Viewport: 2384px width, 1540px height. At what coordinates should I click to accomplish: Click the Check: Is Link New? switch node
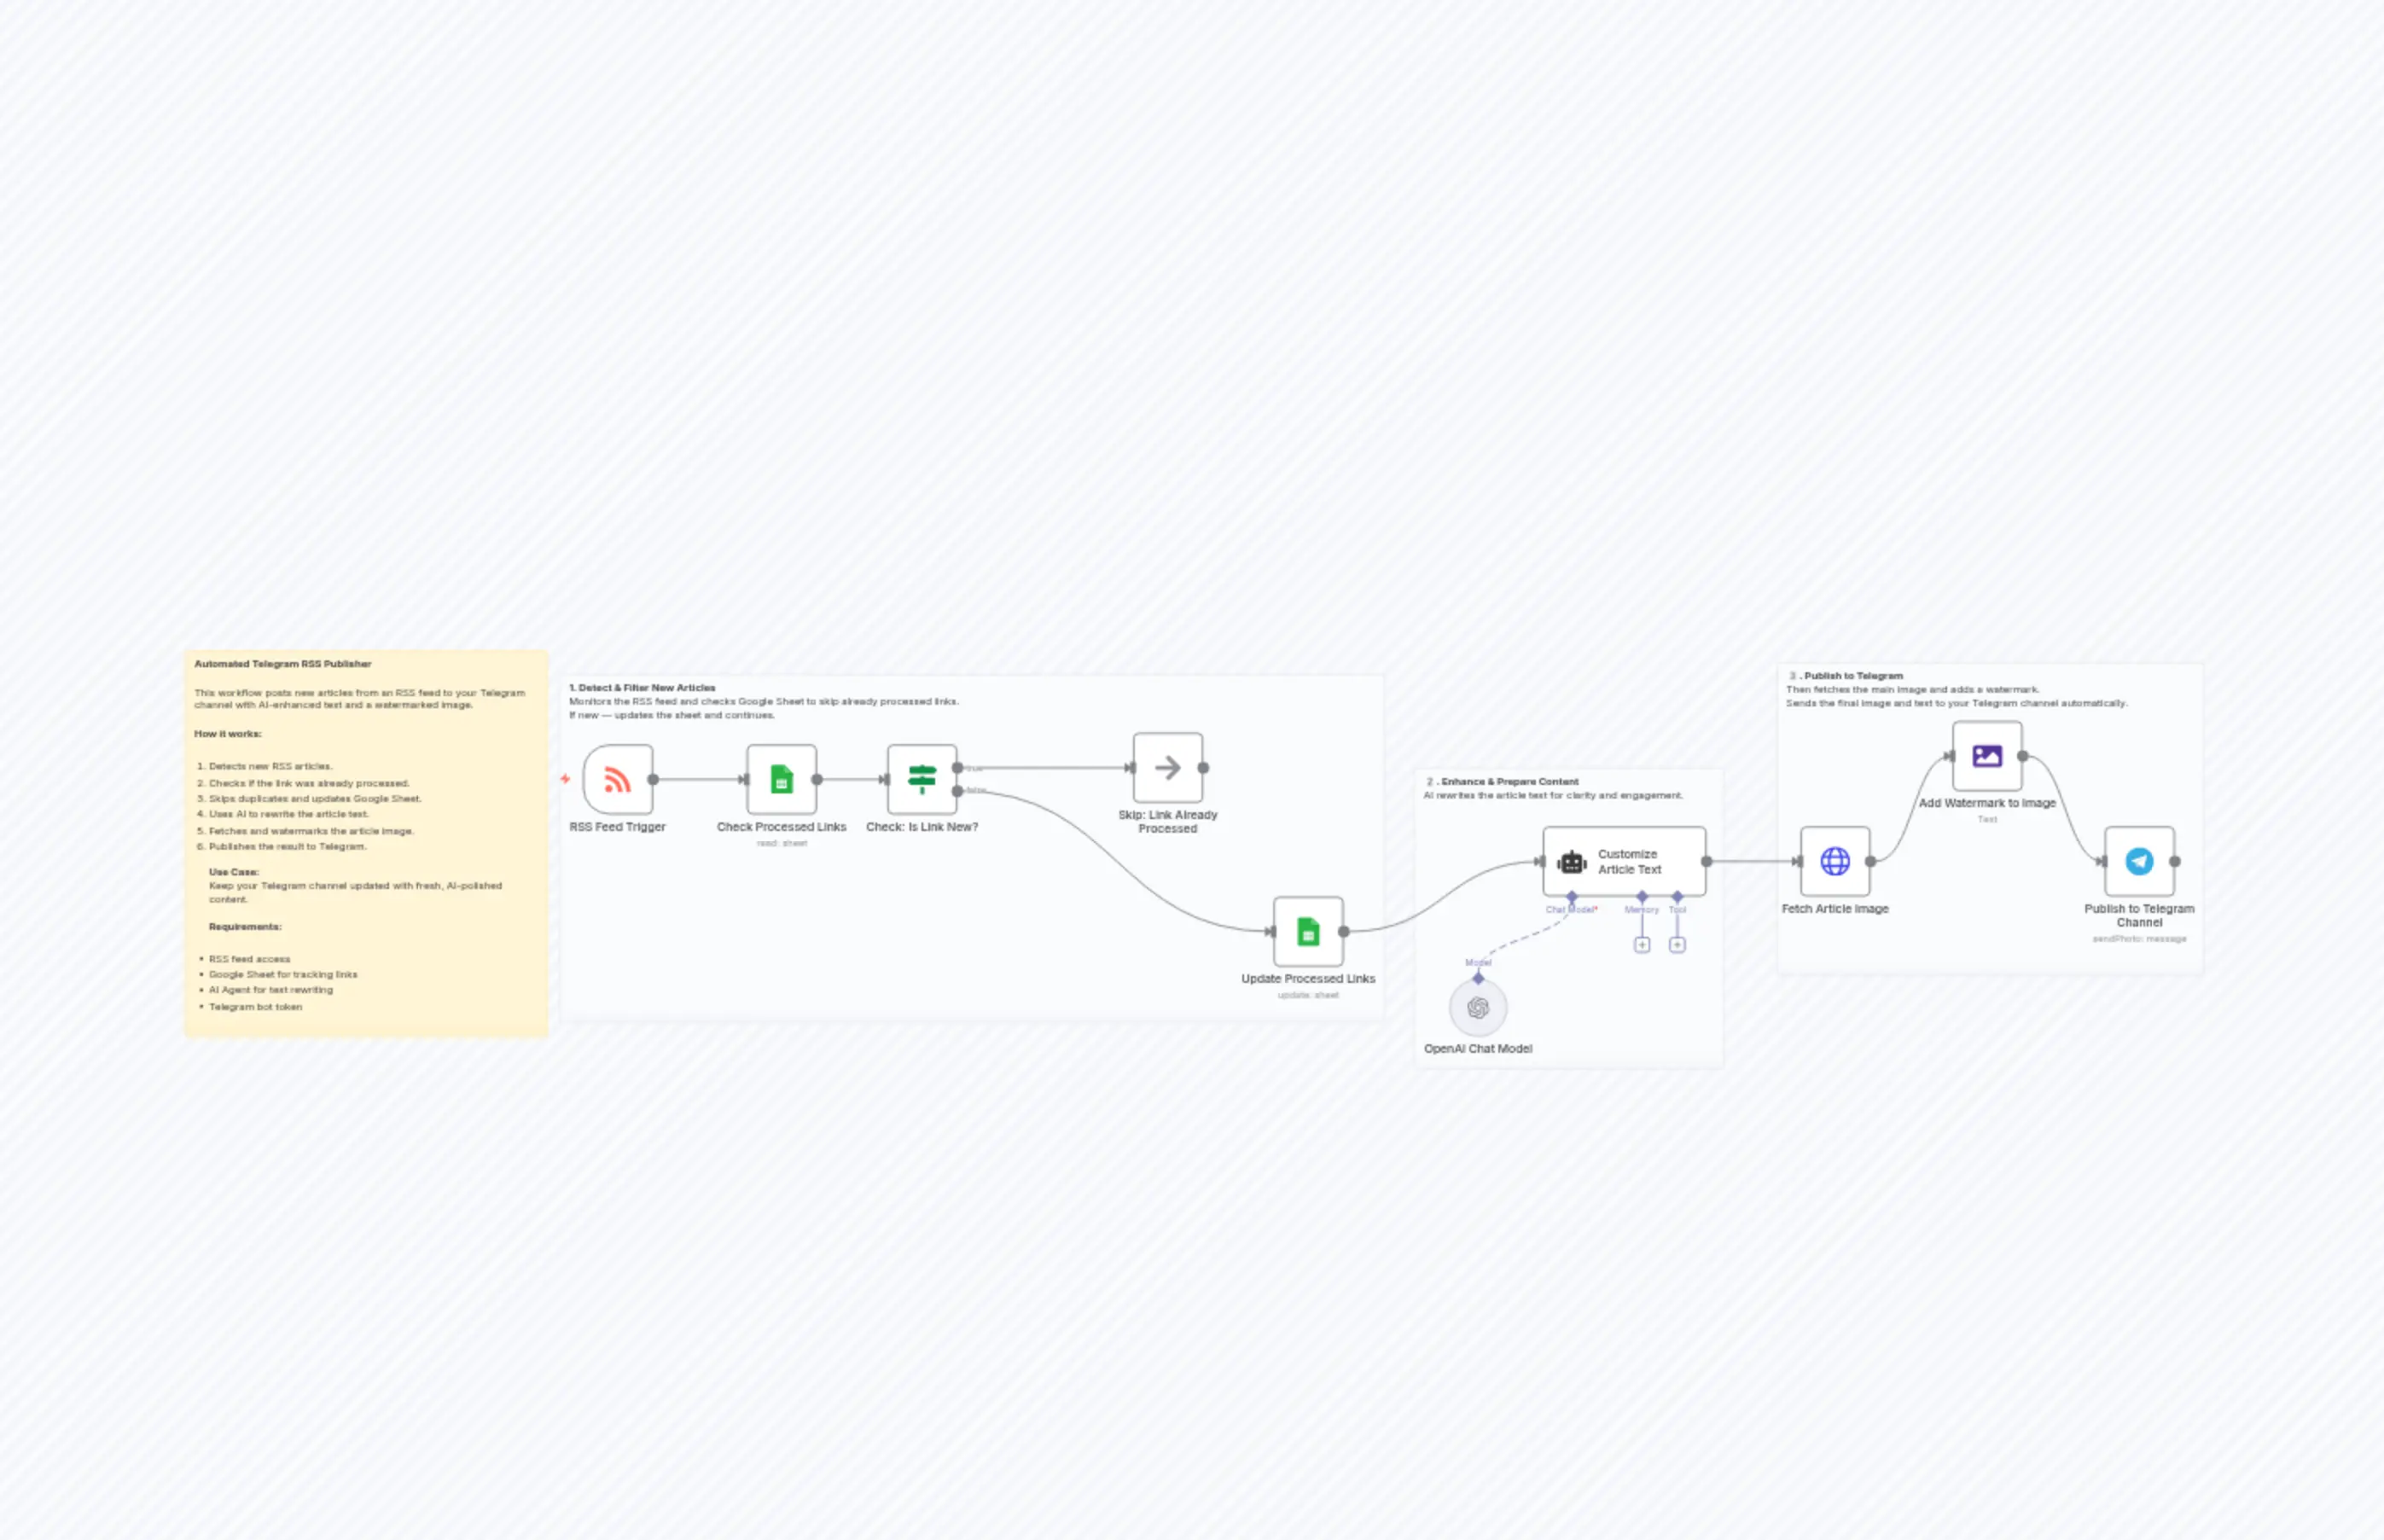point(922,780)
